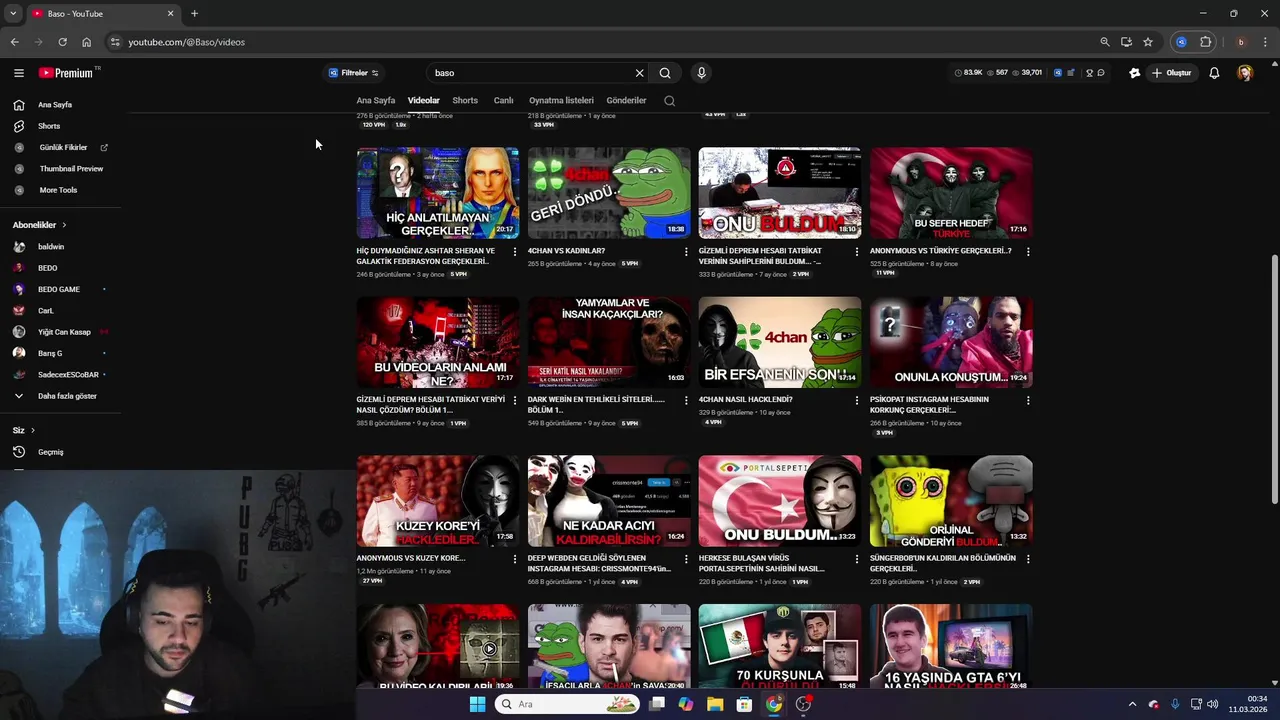The image size is (1280, 720).
Task: Go back in Chrome
Action: tap(14, 42)
